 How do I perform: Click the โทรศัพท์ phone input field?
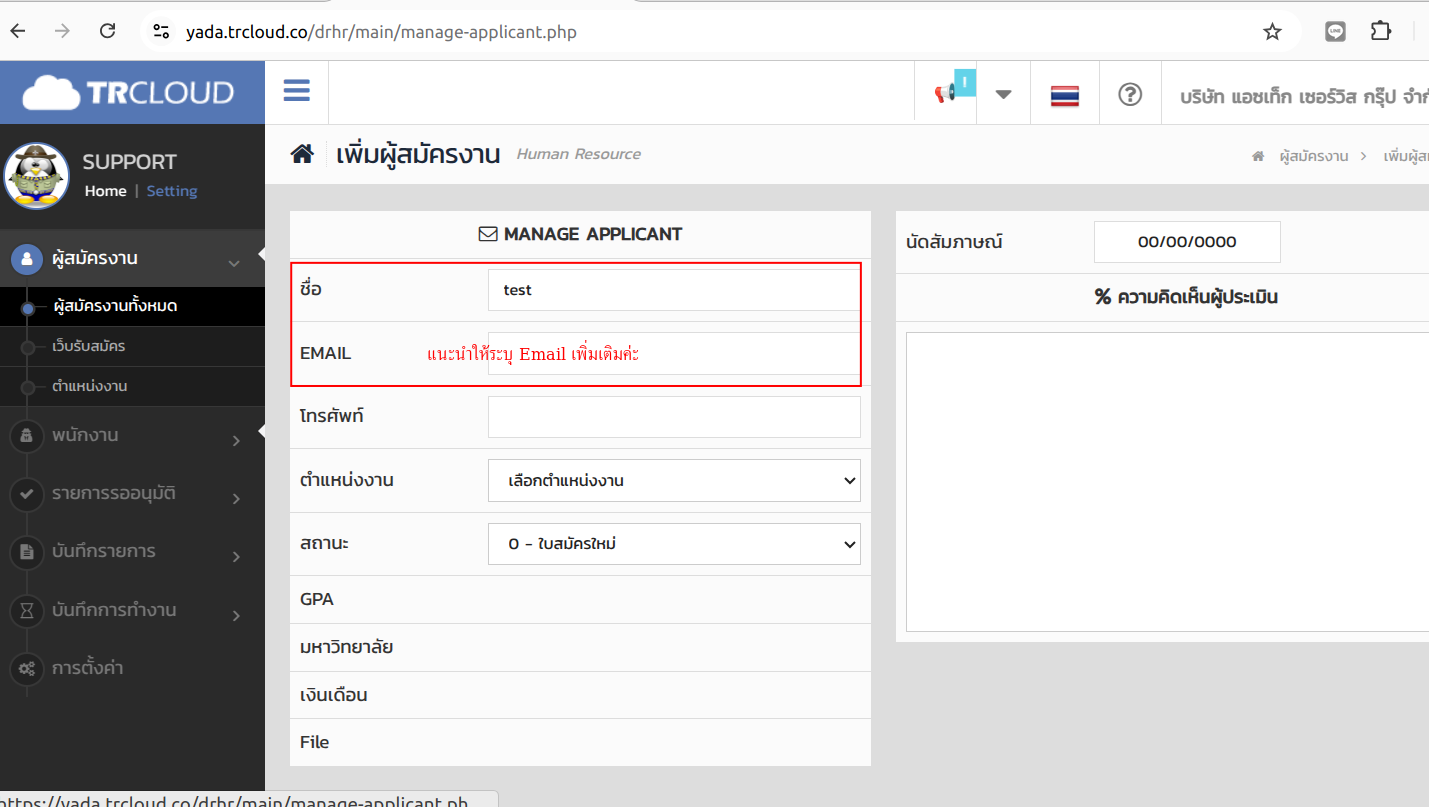coord(674,417)
